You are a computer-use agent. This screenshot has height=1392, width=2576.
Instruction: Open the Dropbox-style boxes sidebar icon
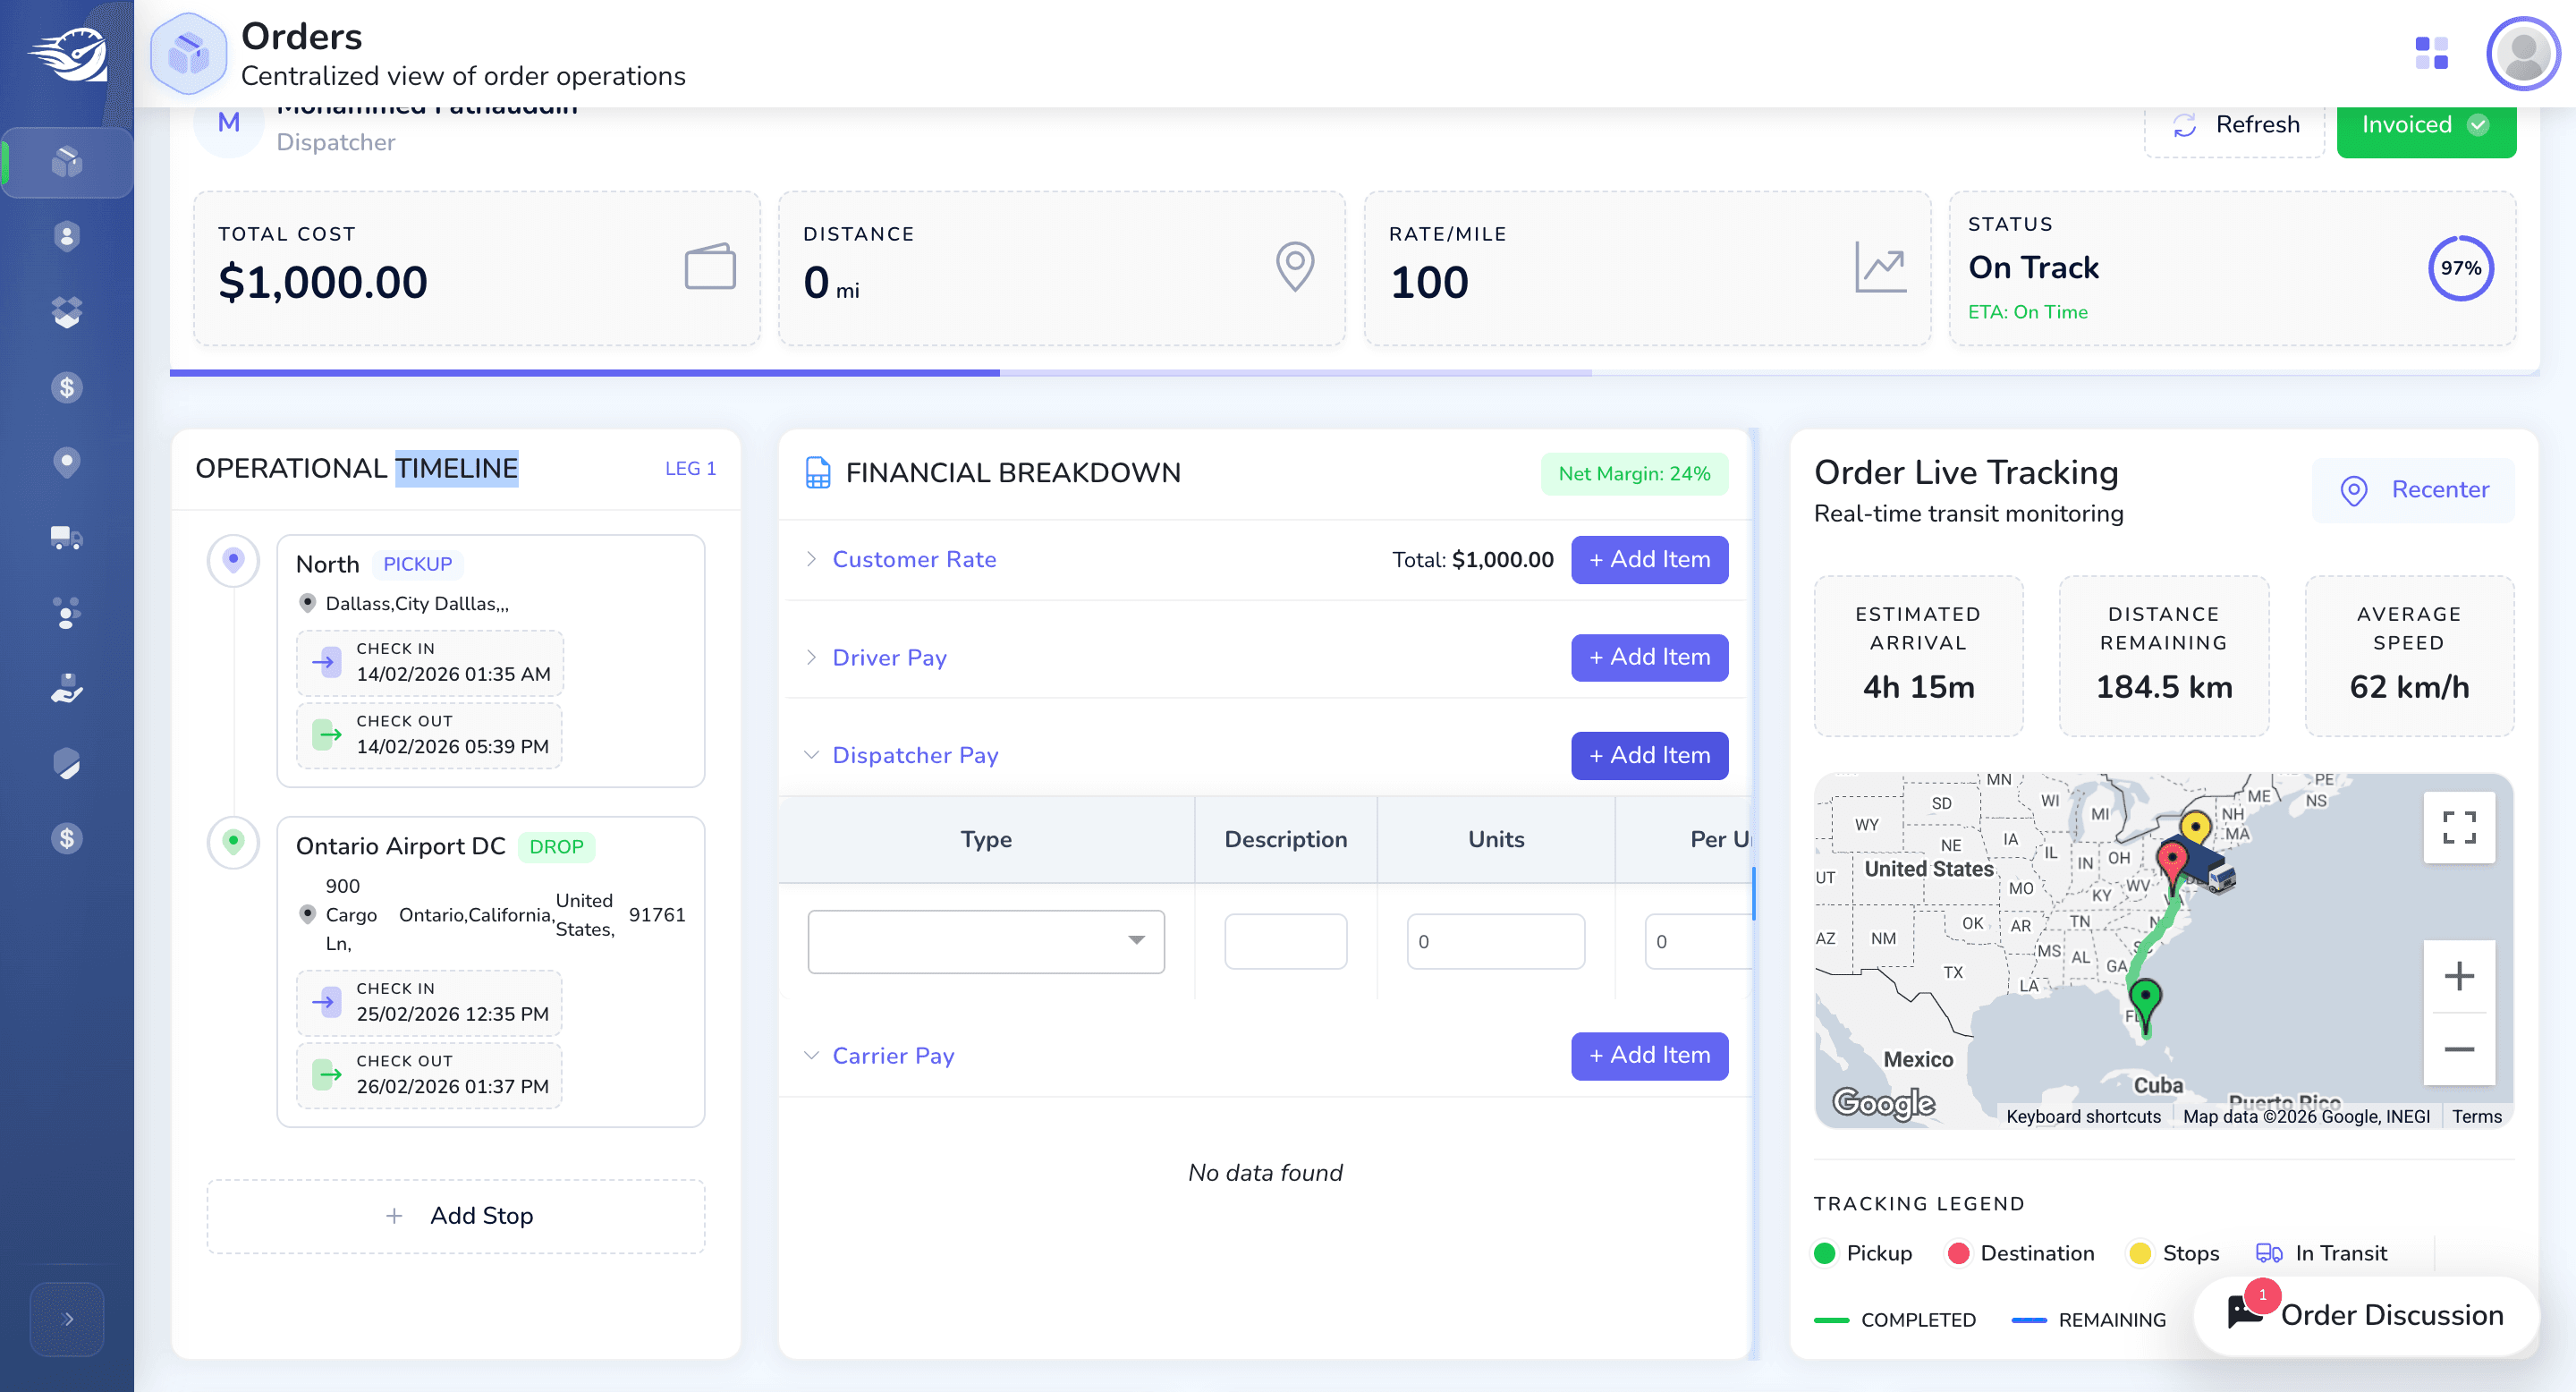click(66, 312)
